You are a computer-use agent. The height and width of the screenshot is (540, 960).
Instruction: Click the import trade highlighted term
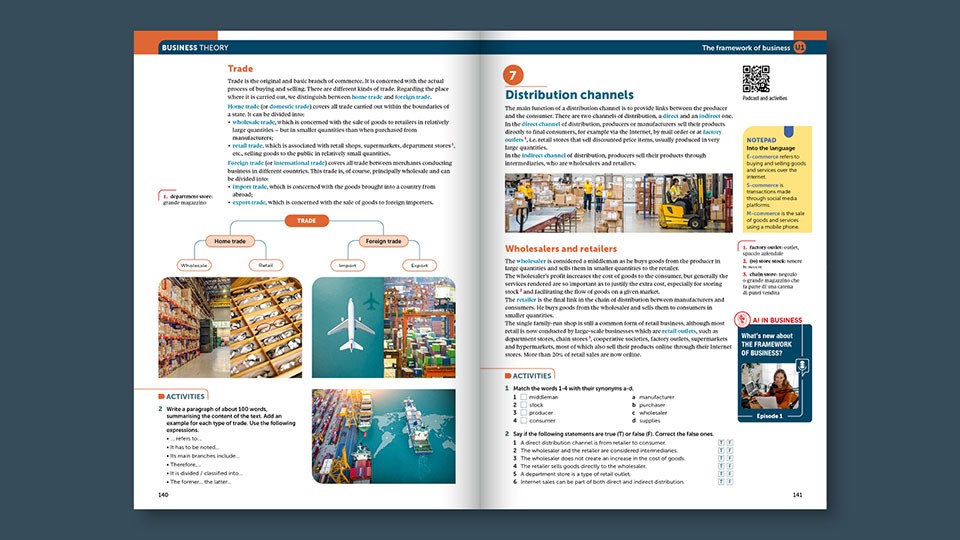coord(250,186)
